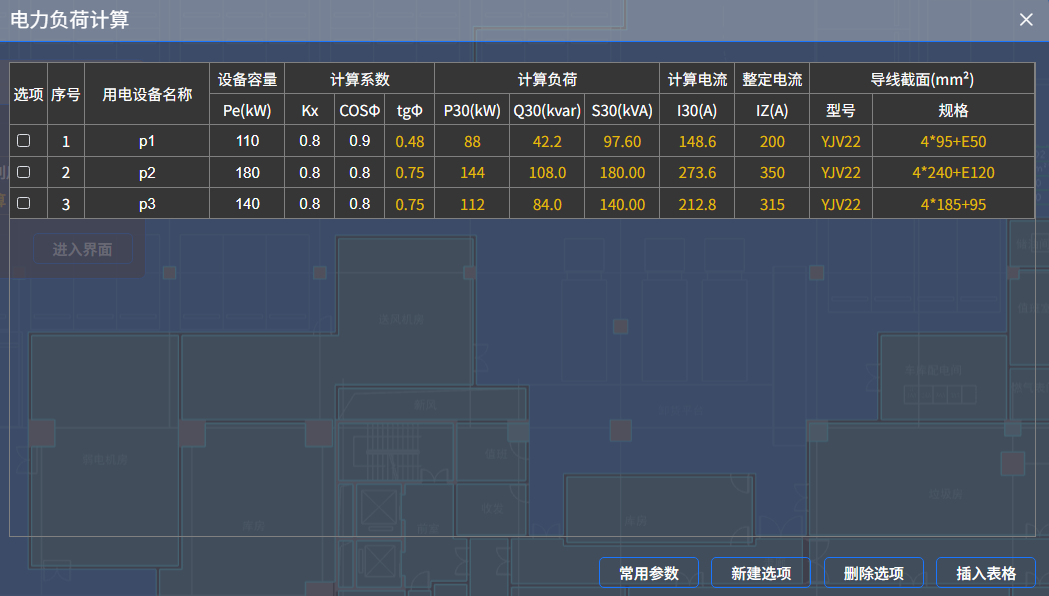The width and height of the screenshot is (1049, 596).
Task: Select the device name cell p2
Action: (147, 173)
